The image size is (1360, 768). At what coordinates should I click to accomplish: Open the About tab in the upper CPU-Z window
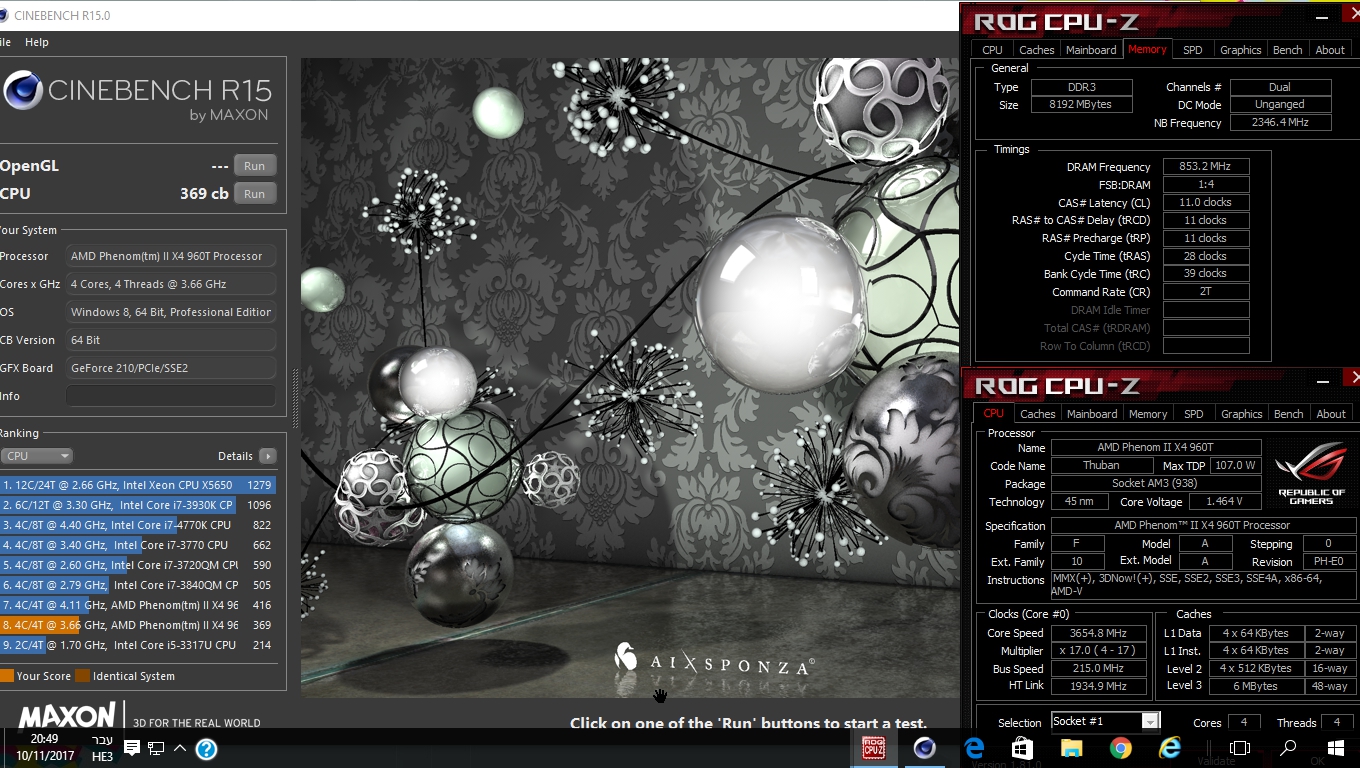pyautogui.click(x=1330, y=50)
